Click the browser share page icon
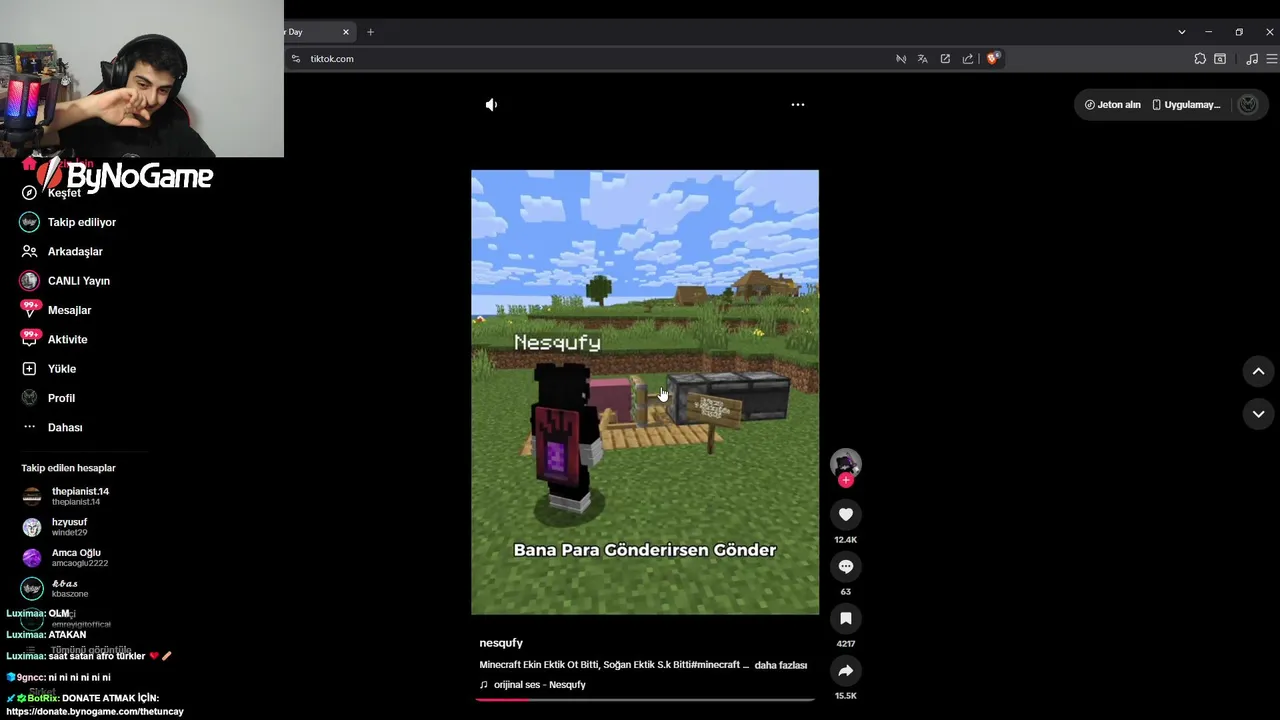The image size is (1280, 720). click(968, 59)
